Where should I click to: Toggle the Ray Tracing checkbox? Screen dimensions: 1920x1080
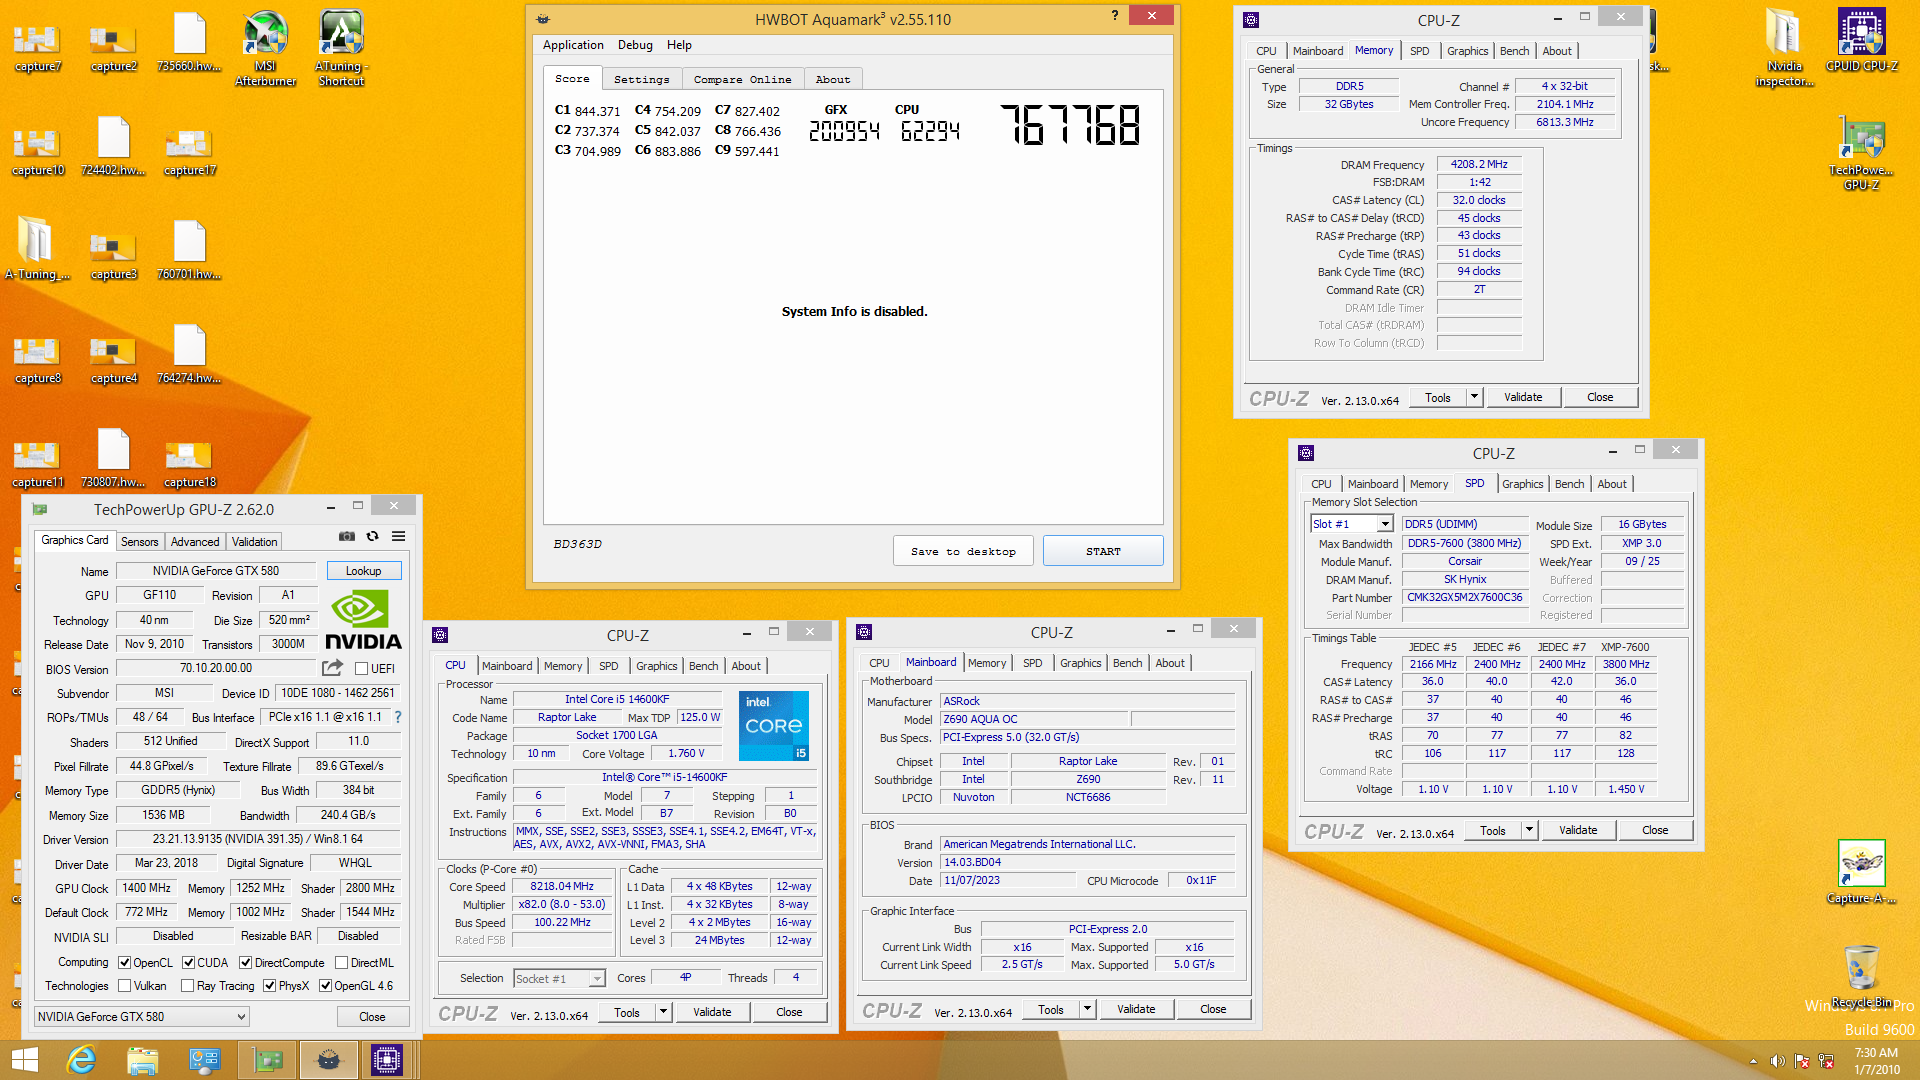[x=188, y=986]
